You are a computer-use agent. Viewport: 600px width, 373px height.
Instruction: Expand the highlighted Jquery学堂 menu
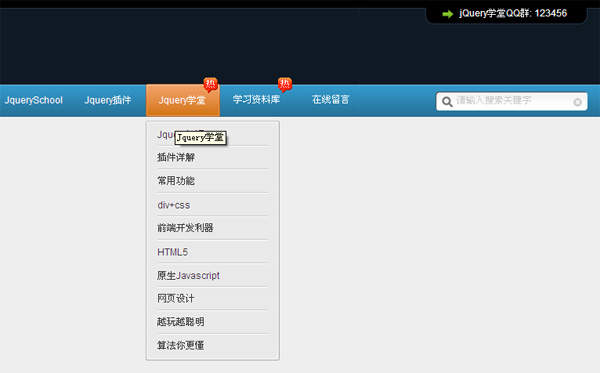183,100
